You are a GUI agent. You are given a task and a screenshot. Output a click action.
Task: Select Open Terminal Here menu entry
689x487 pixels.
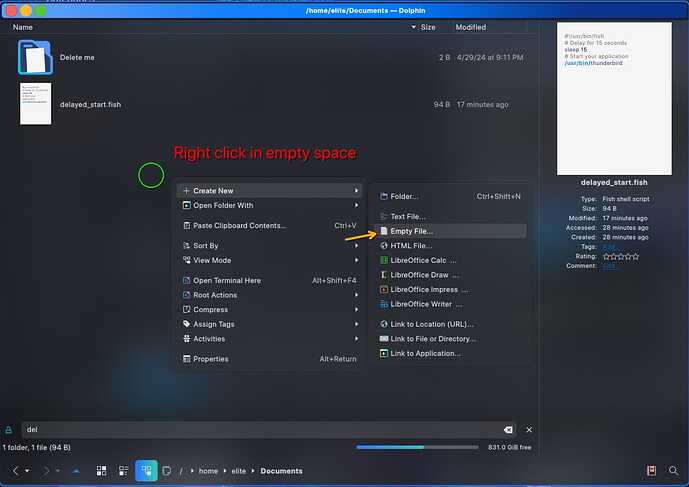pos(227,281)
